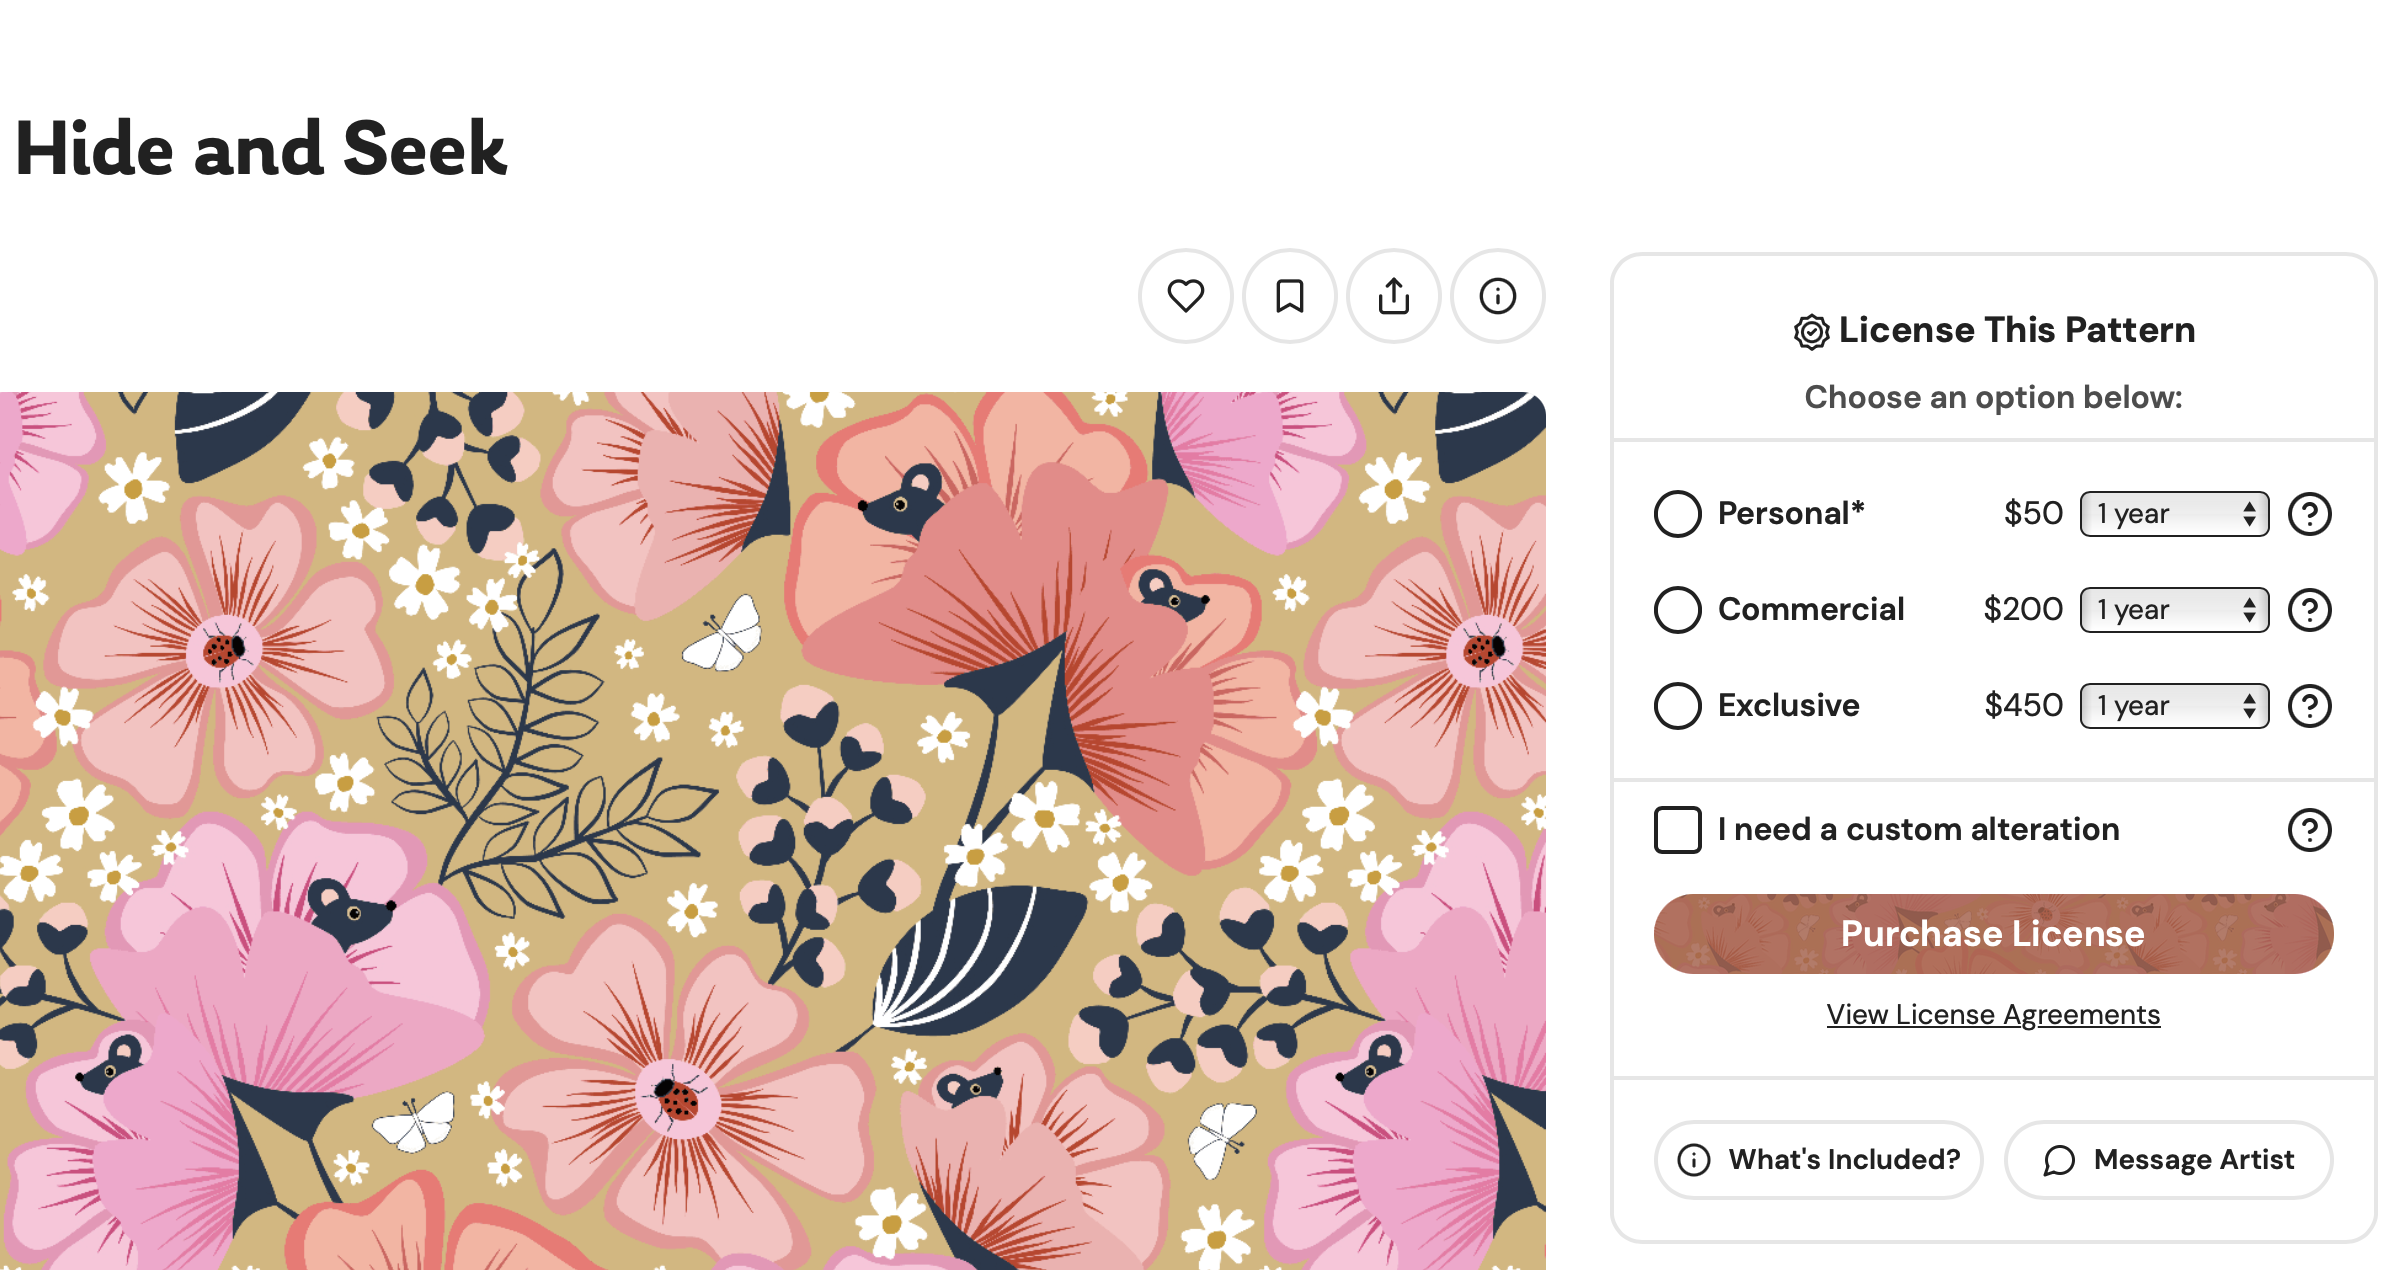Image resolution: width=2404 pixels, height=1270 pixels.
Task: Open help for Exclusive license
Action: click(2309, 706)
